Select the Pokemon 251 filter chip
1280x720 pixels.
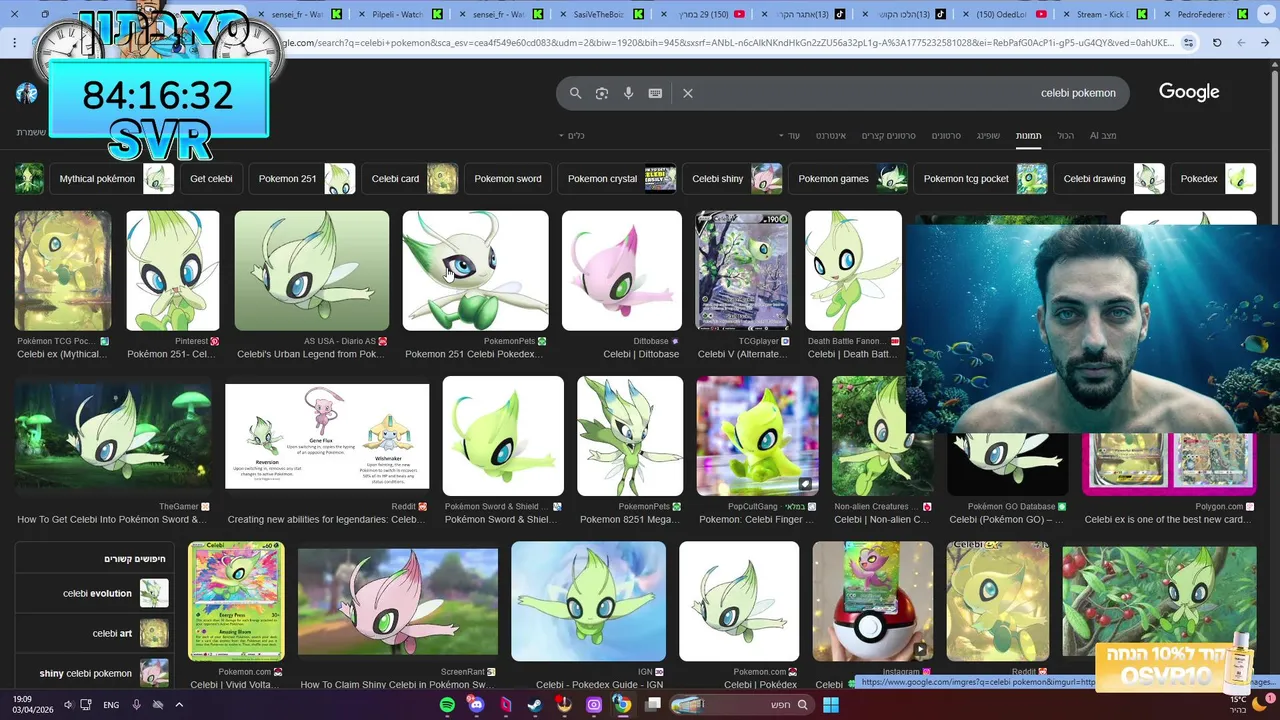coord(302,179)
